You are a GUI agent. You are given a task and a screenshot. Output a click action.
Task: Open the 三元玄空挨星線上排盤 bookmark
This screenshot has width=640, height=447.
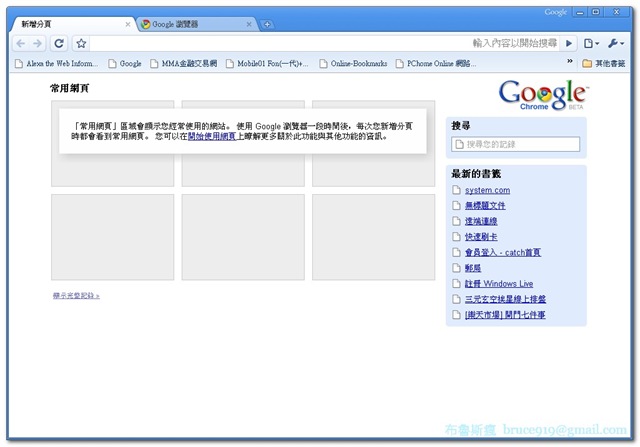505,299
